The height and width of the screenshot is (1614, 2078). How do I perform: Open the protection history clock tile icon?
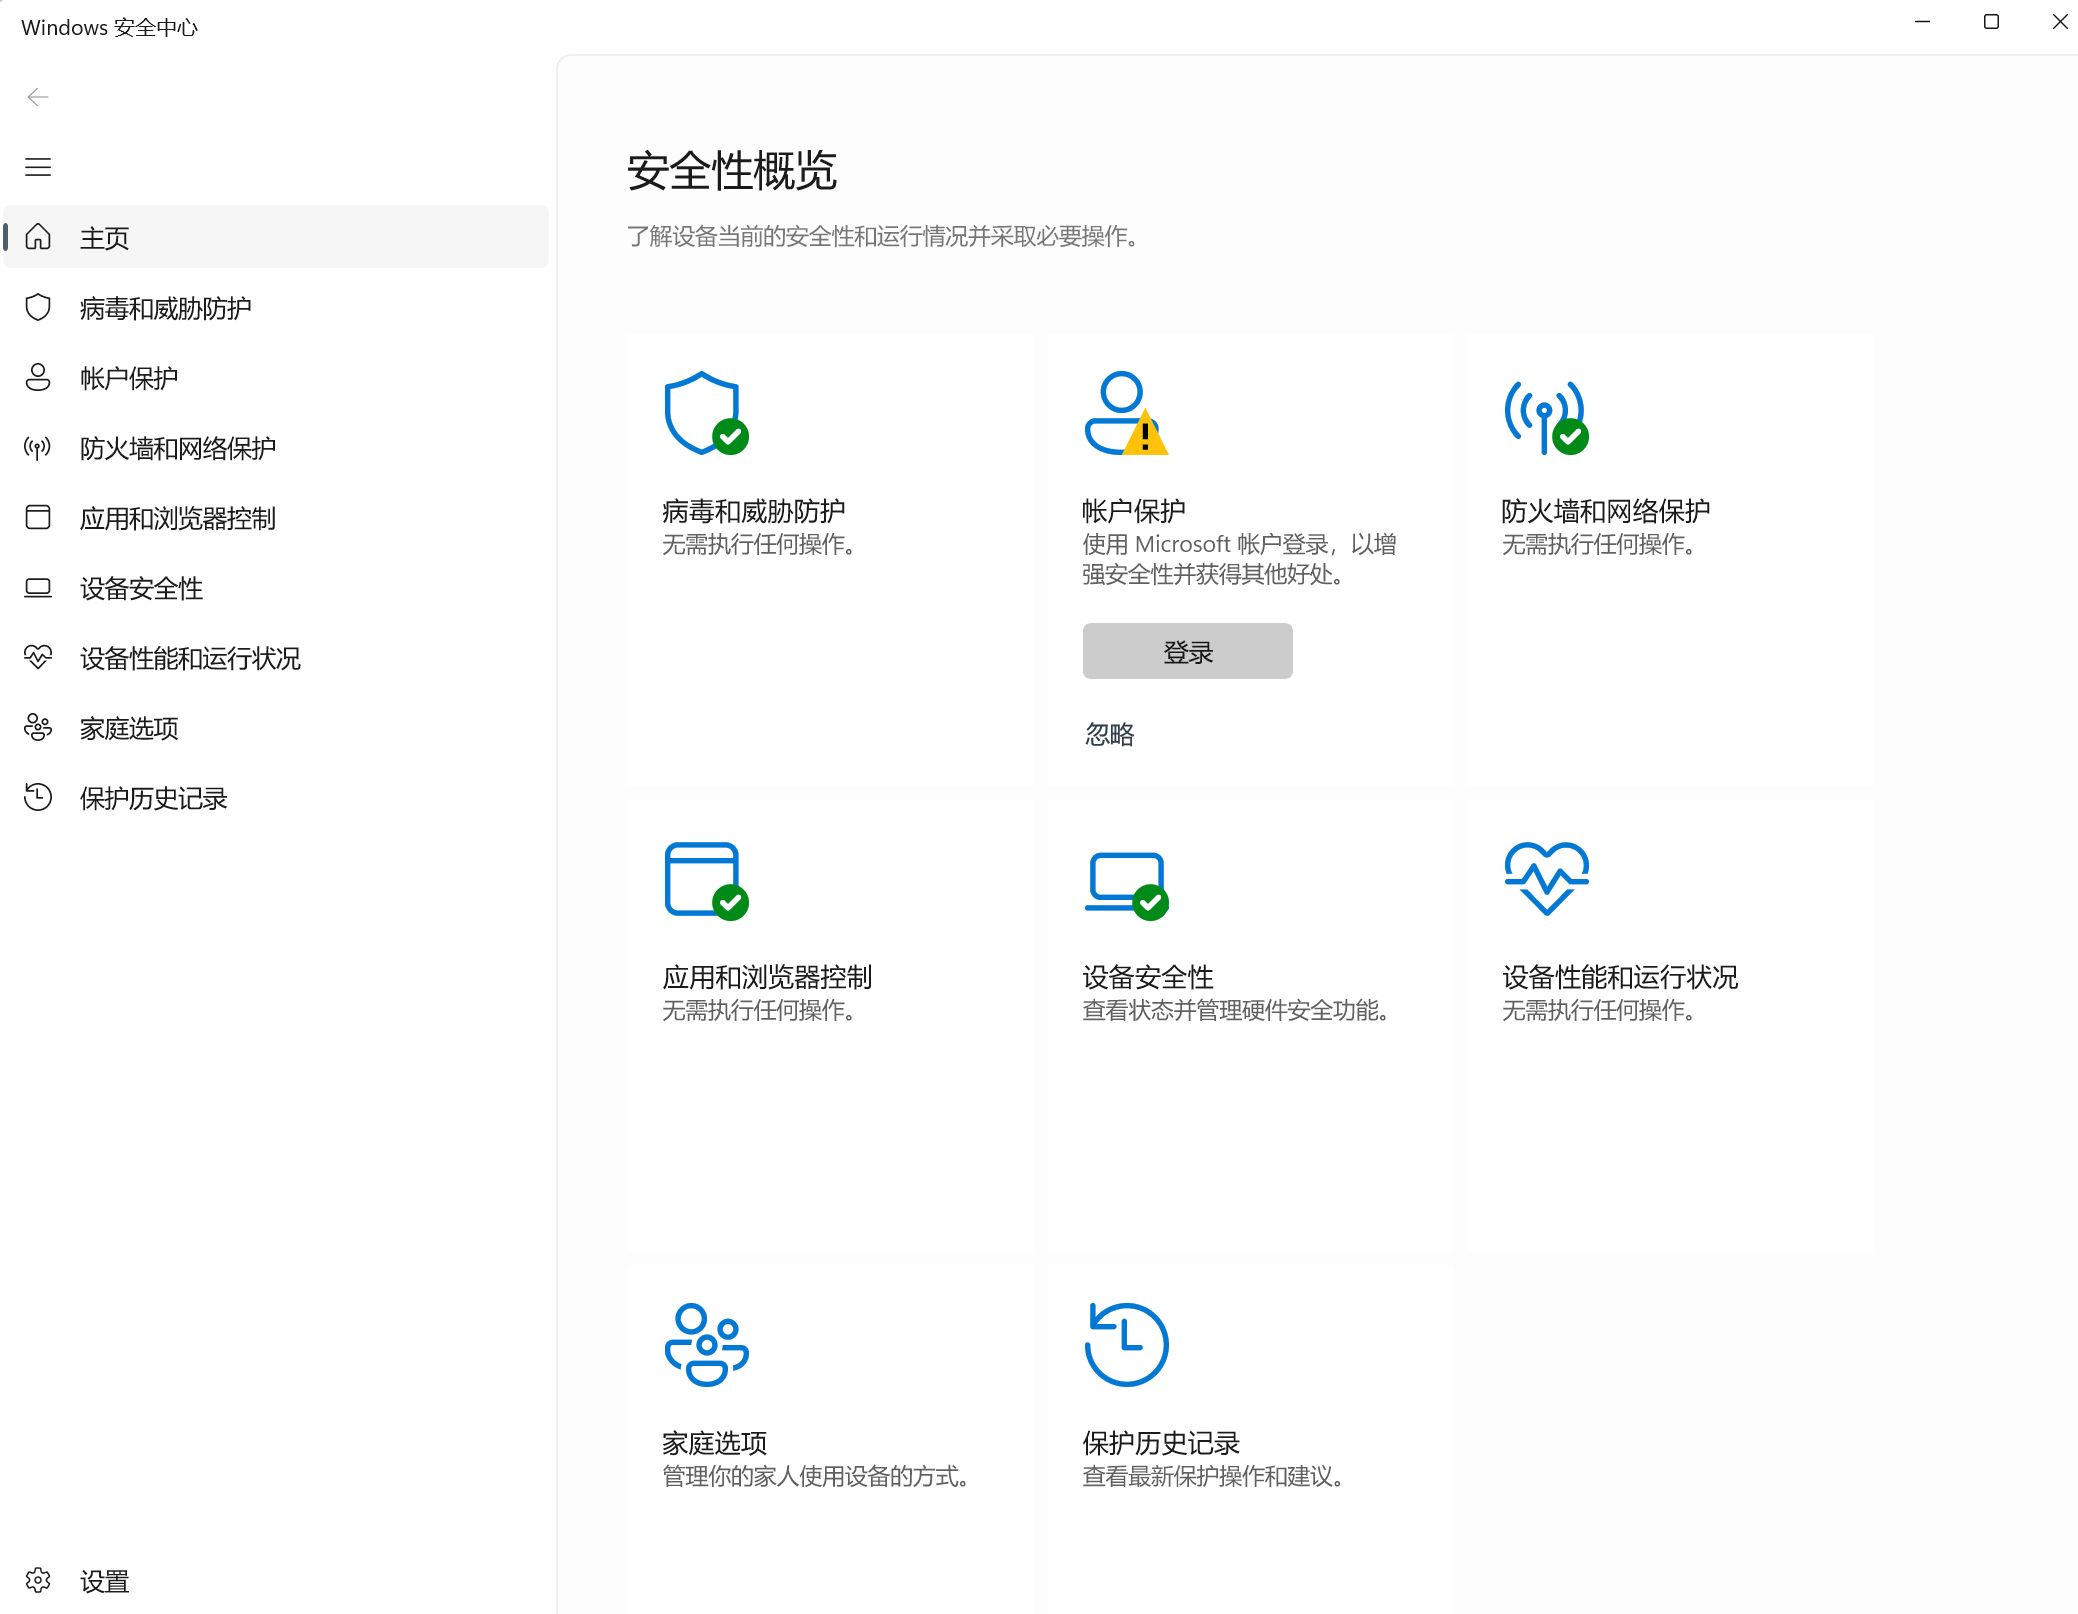coord(1126,1345)
